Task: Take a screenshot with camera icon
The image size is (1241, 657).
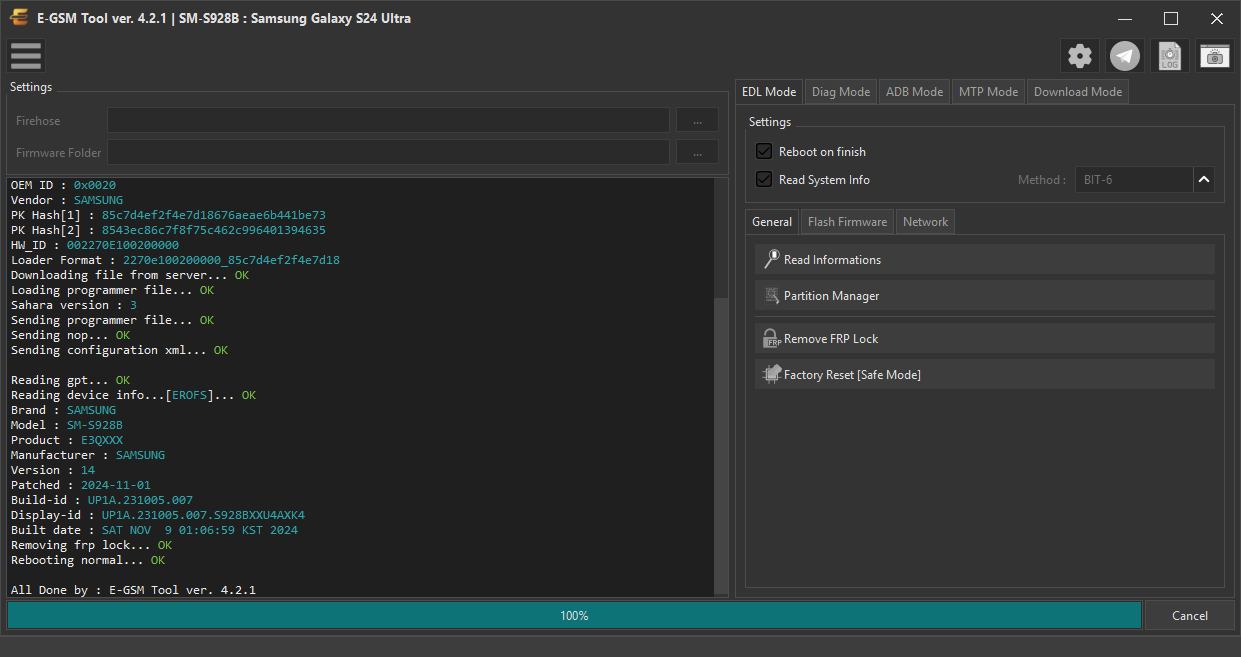Action: pos(1215,56)
